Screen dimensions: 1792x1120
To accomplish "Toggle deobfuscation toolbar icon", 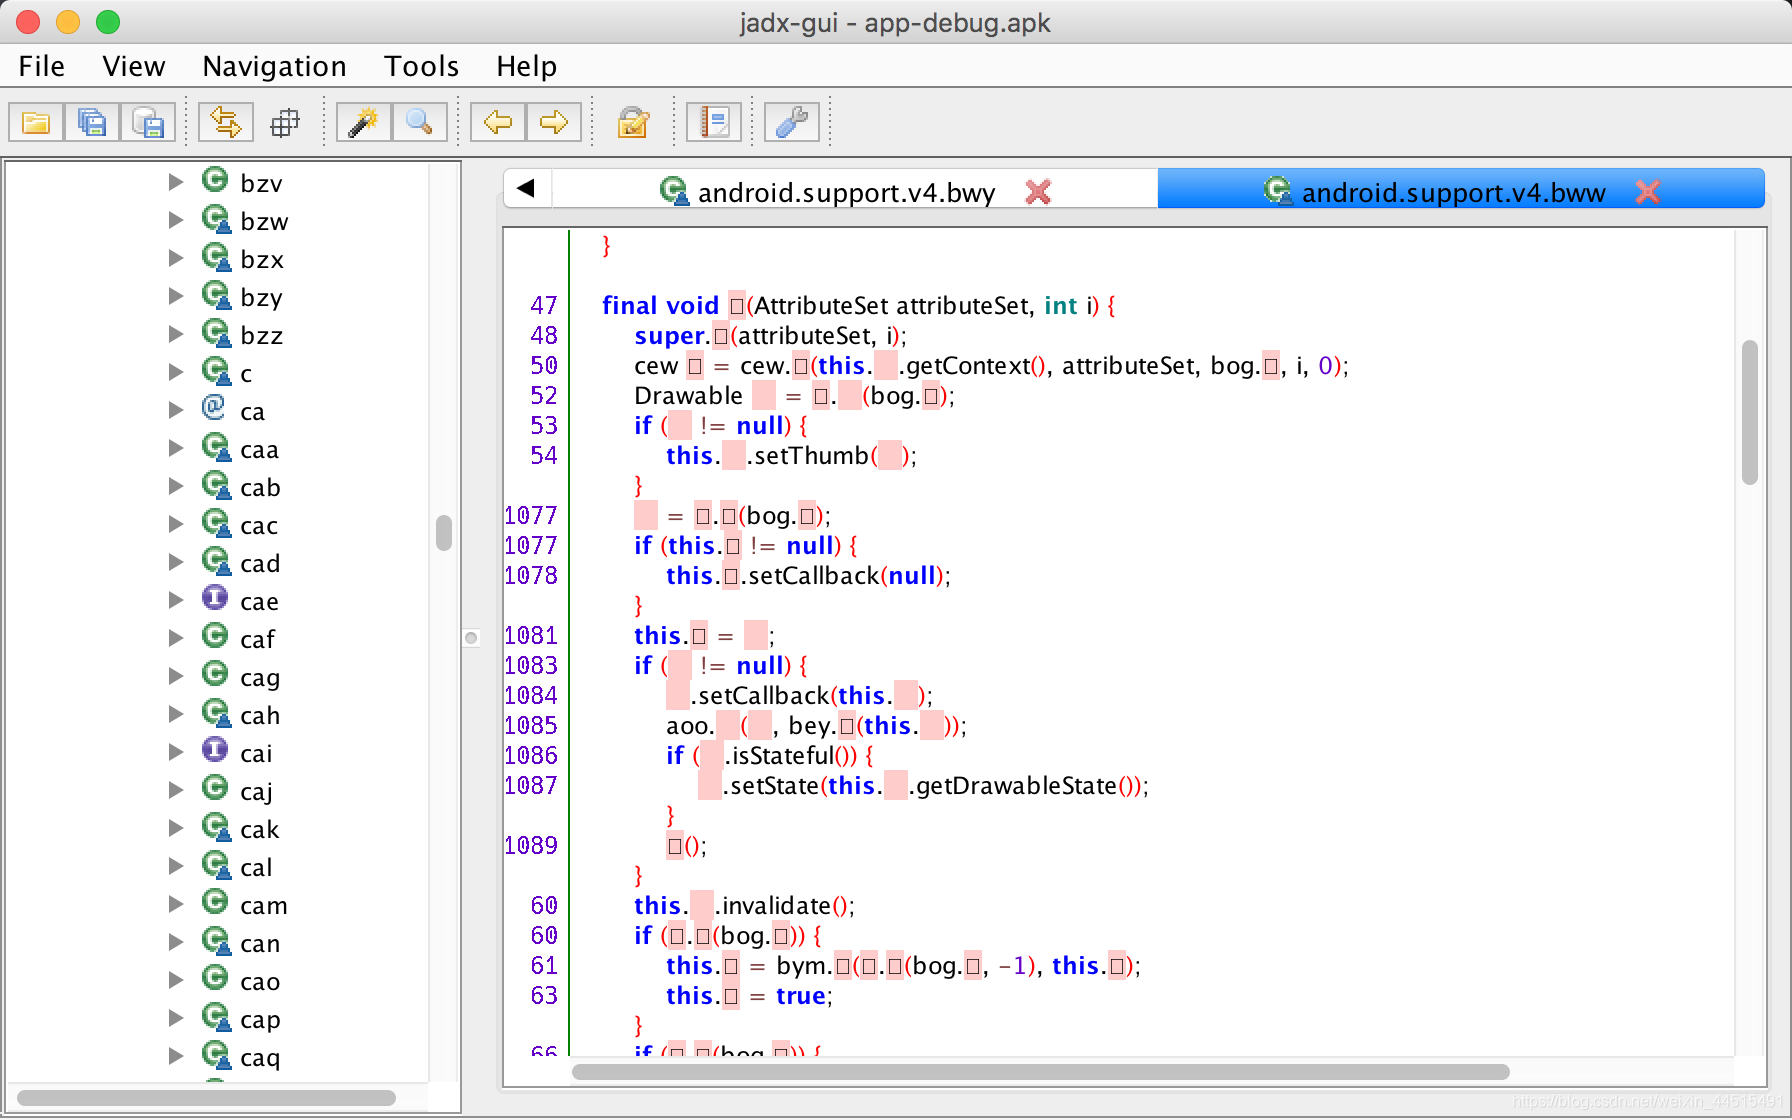I will tap(633, 123).
